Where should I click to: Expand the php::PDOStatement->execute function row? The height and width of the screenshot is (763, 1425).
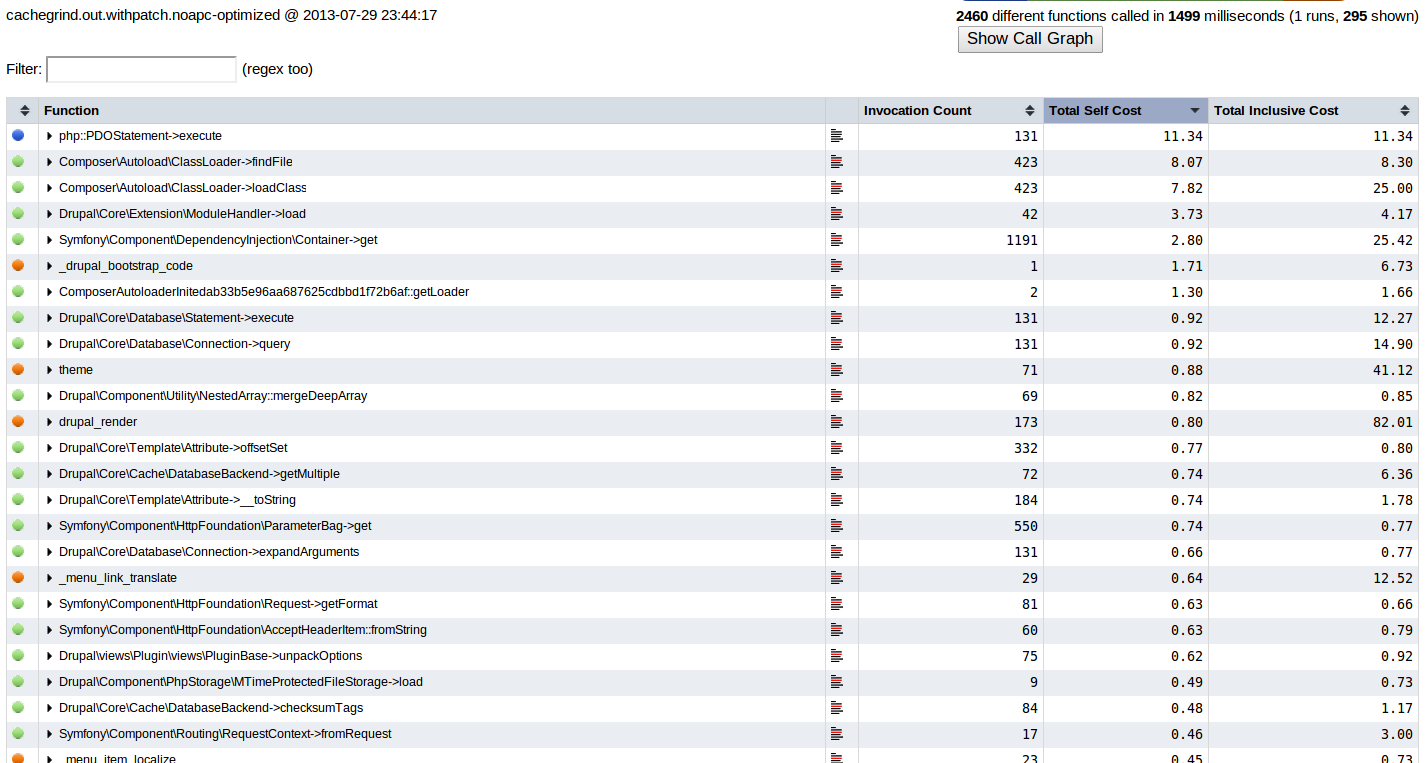coord(50,136)
